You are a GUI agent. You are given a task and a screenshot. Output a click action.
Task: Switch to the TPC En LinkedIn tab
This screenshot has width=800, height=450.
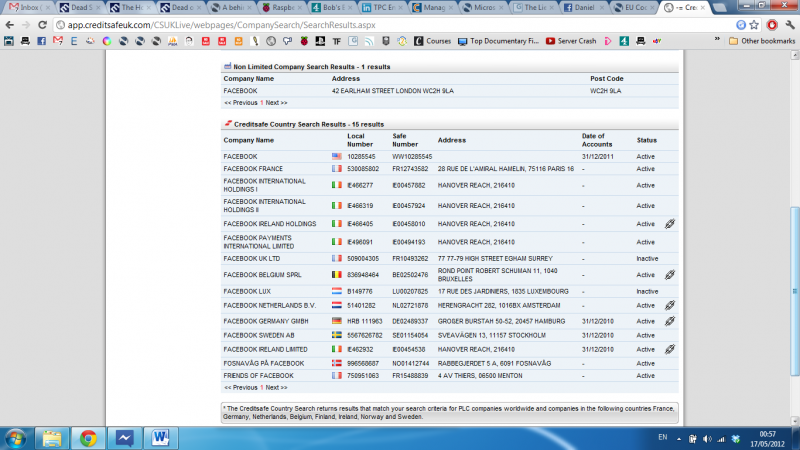click(383, 7)
